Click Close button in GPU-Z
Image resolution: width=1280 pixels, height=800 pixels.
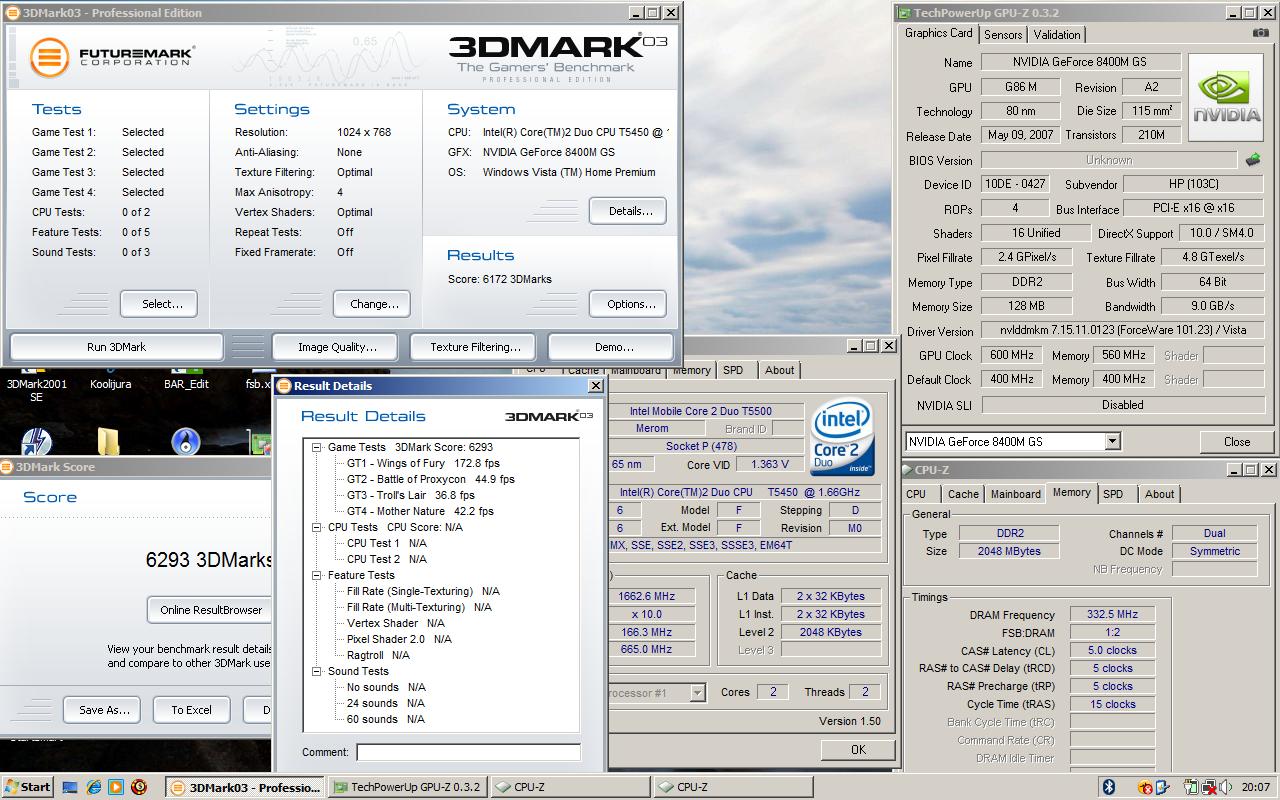(x=1236, y=442)
